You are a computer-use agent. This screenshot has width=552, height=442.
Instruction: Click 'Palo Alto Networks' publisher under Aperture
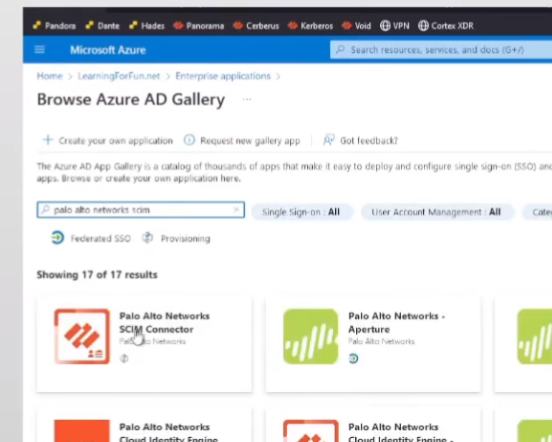tap(381, 341)
